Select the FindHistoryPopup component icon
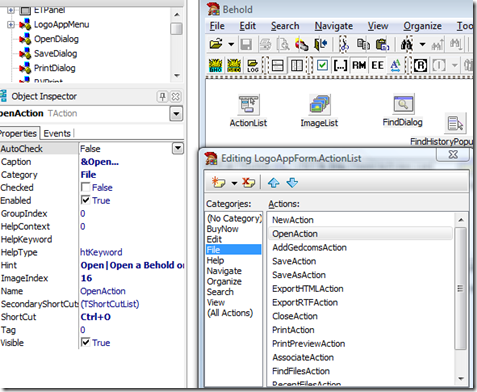The width and height of the screenshot is (477, 392). [x=455, y=123]
